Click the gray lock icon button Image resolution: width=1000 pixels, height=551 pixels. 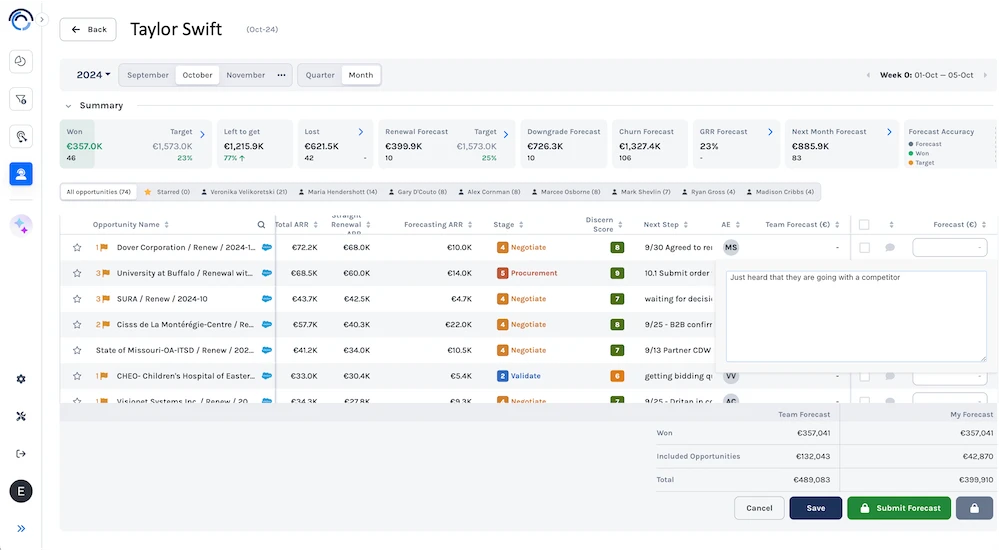[x=974, y=508]
